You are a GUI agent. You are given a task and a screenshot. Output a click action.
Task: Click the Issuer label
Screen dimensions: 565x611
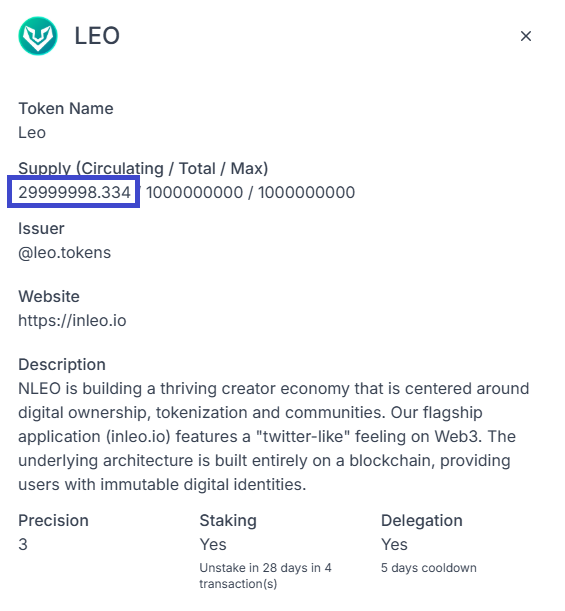[x=41, y=228]
